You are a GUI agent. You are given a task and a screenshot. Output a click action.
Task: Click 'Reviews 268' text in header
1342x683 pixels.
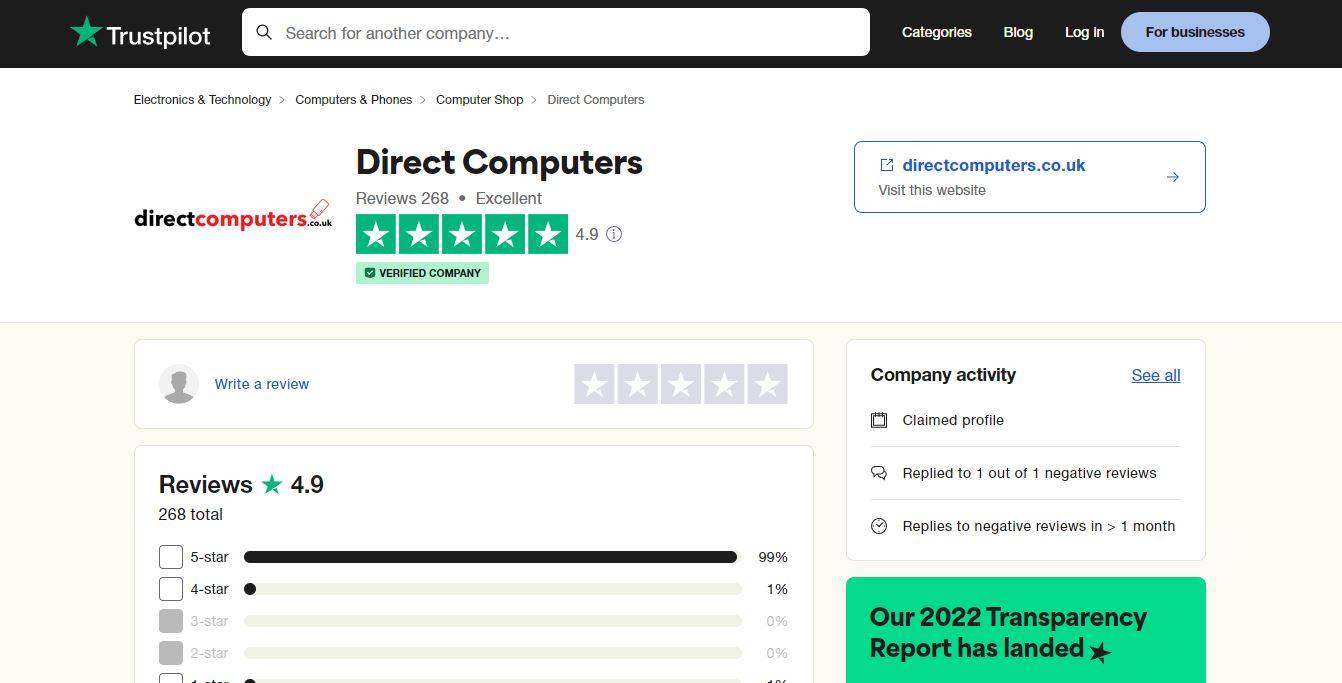(402, 199)
